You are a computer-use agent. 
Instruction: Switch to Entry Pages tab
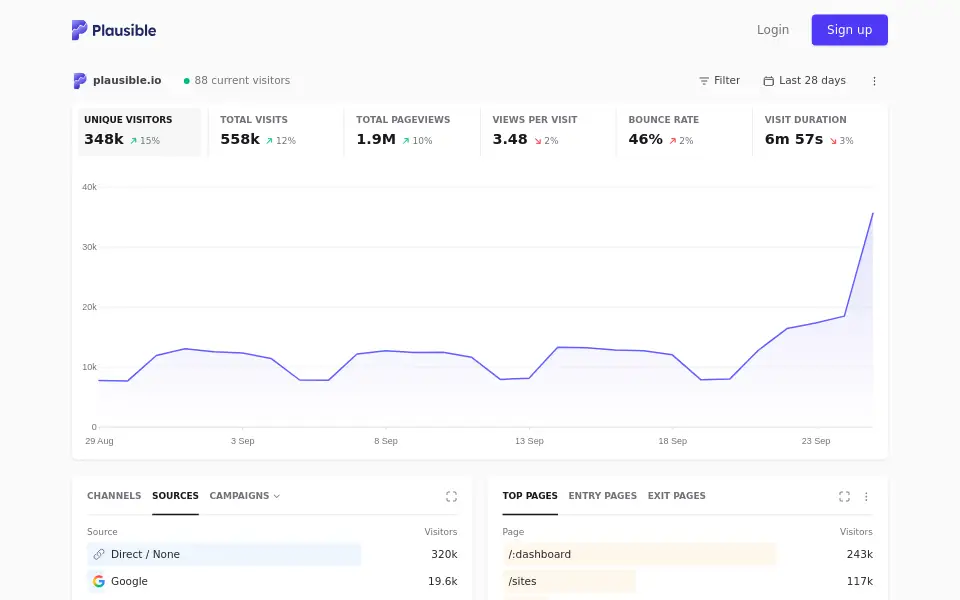pos(602,496)
